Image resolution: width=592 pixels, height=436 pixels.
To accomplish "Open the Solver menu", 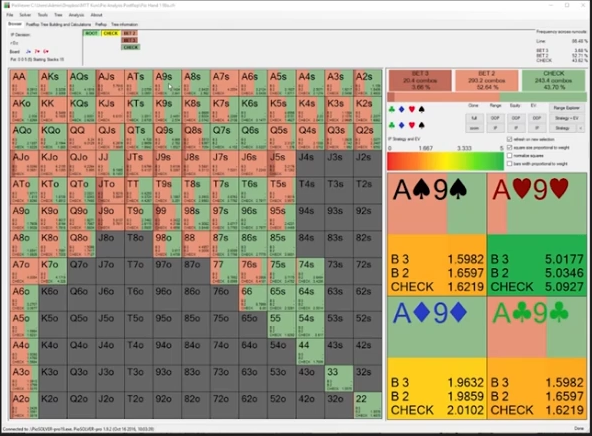I will pos(25,15).
